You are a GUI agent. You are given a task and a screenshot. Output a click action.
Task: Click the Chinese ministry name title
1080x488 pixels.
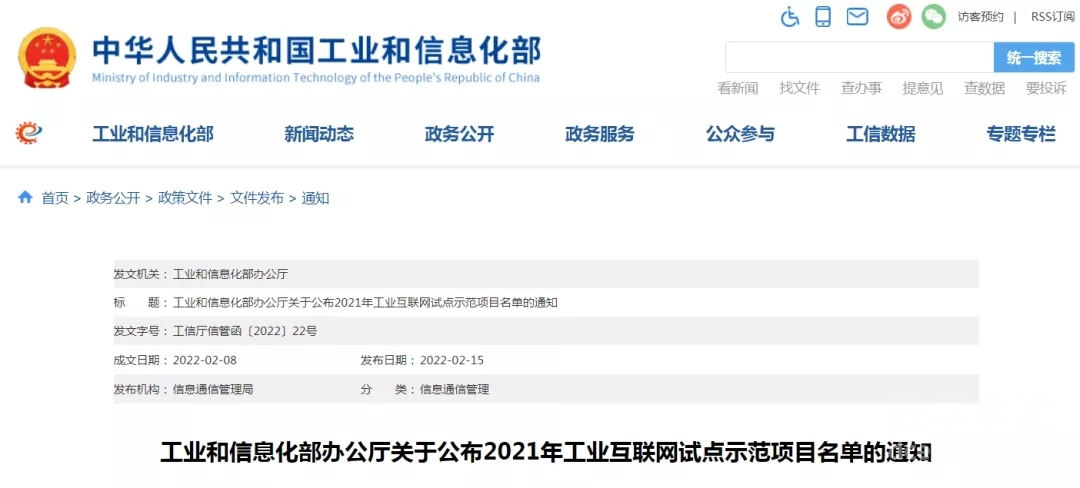[317, 50]
